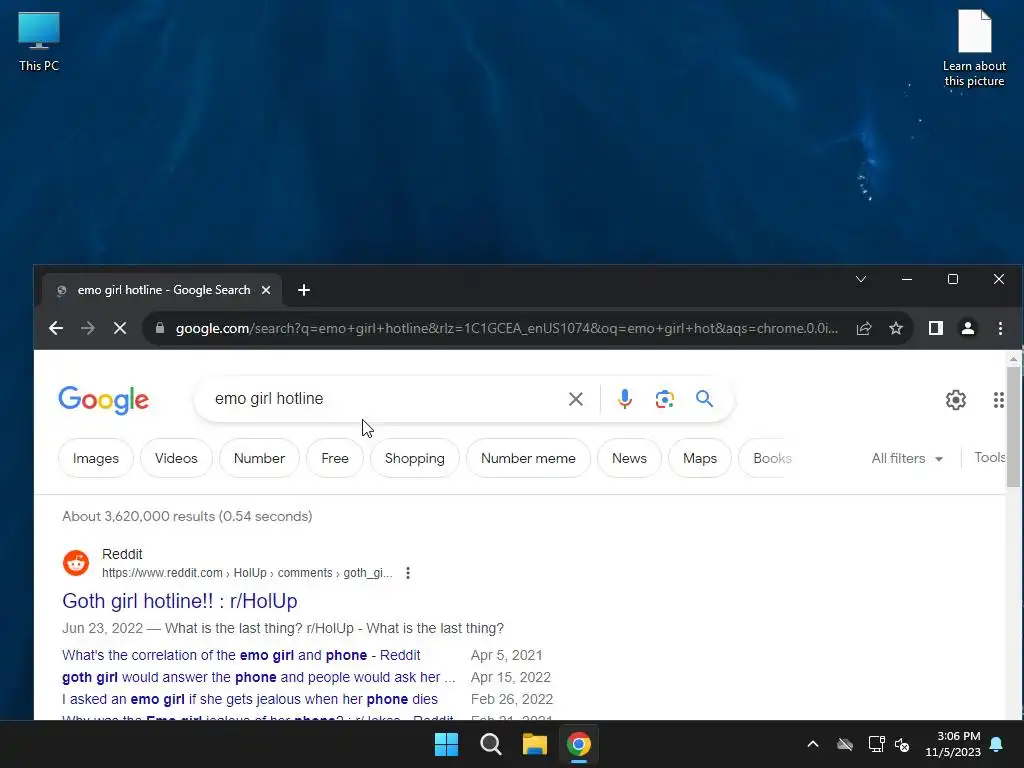Open the This PC desktop icon
Image resolution: width=1024 pixels, height=768 pixels.
pos(39,42)
